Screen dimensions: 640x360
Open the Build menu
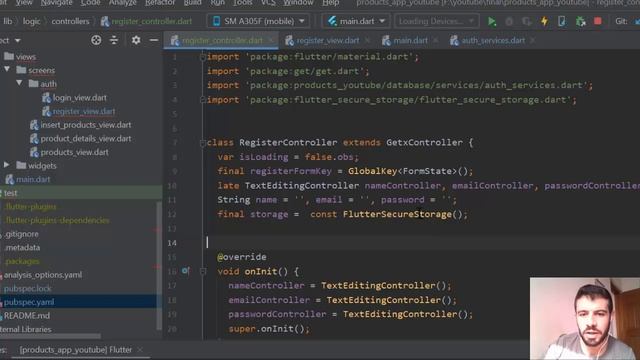coord(192,3)
